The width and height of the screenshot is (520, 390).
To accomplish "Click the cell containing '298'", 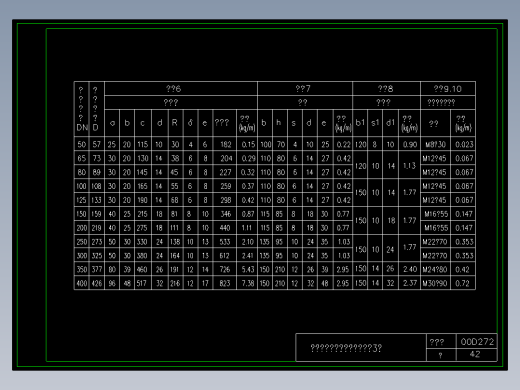I will point(226,200).
